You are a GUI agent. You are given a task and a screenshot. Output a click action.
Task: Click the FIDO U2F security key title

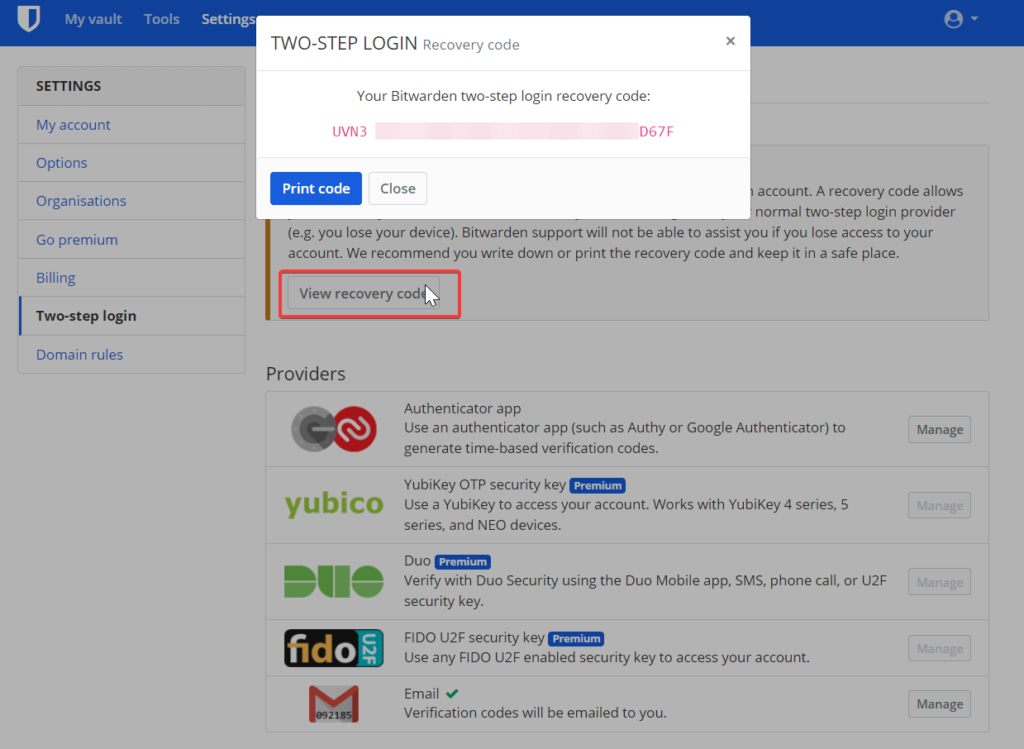474,637
